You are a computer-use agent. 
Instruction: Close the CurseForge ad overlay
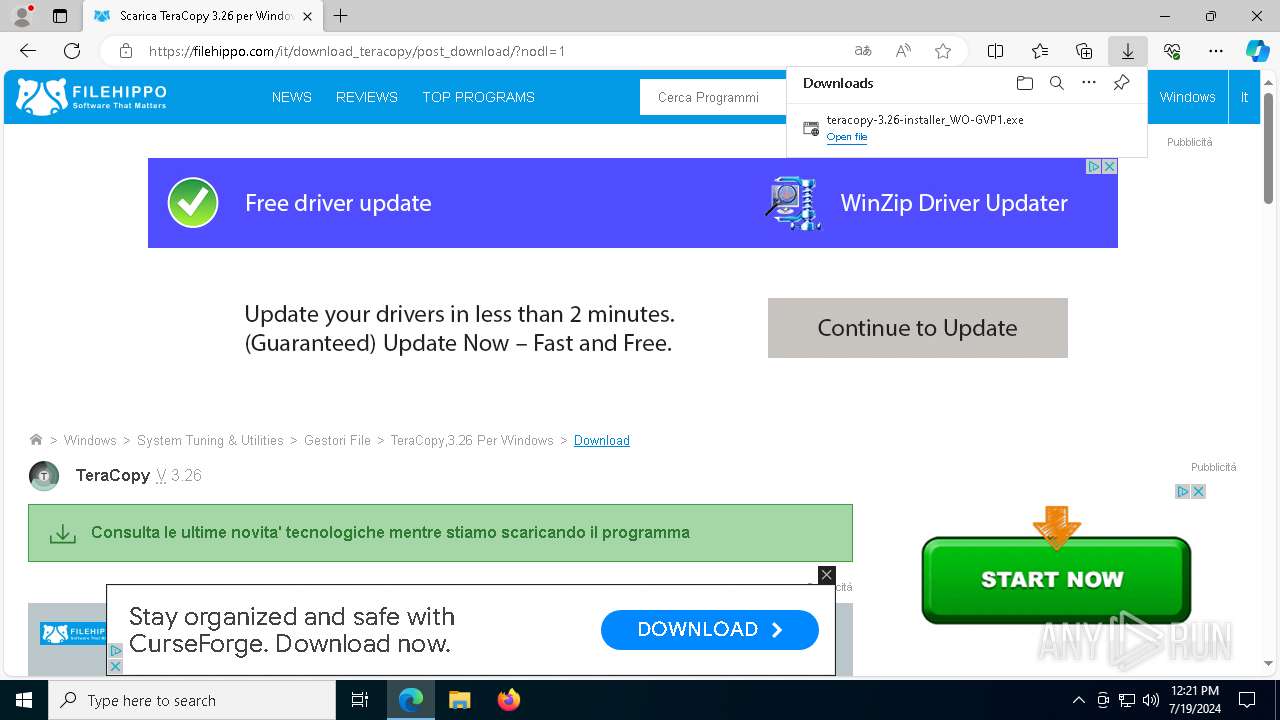point(826,575)
